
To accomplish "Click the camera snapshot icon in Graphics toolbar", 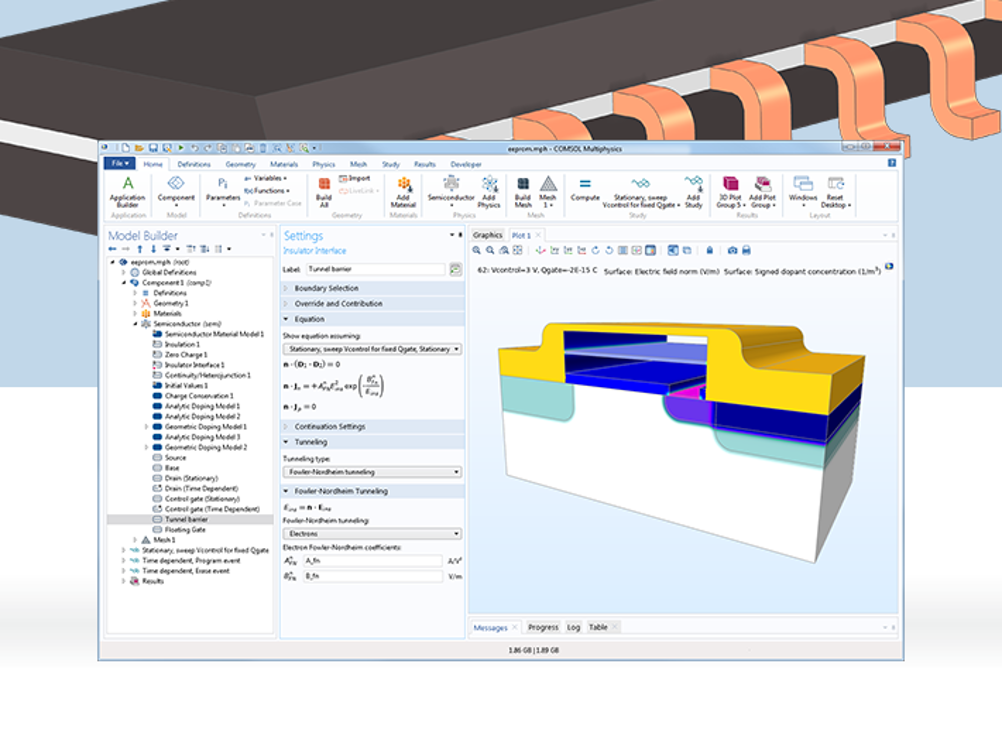I will (x=732, y=250).
